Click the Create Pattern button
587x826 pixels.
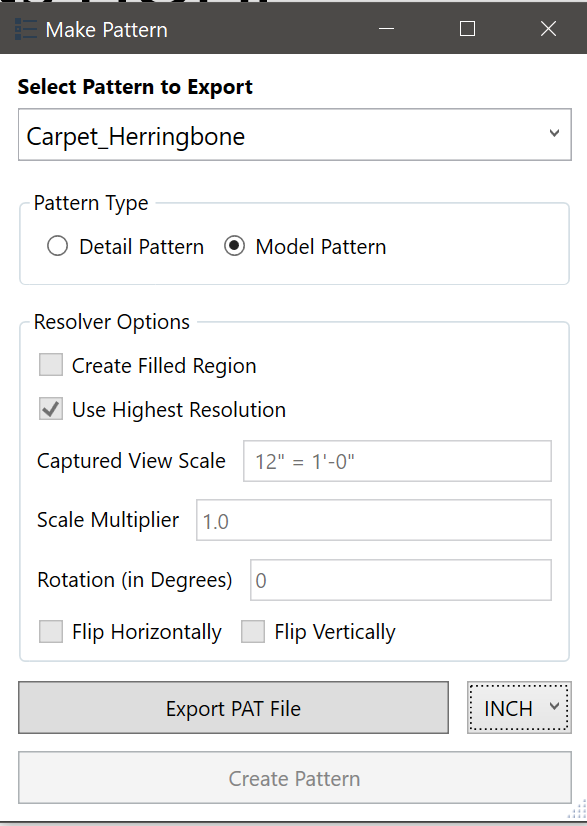point(294,777)
